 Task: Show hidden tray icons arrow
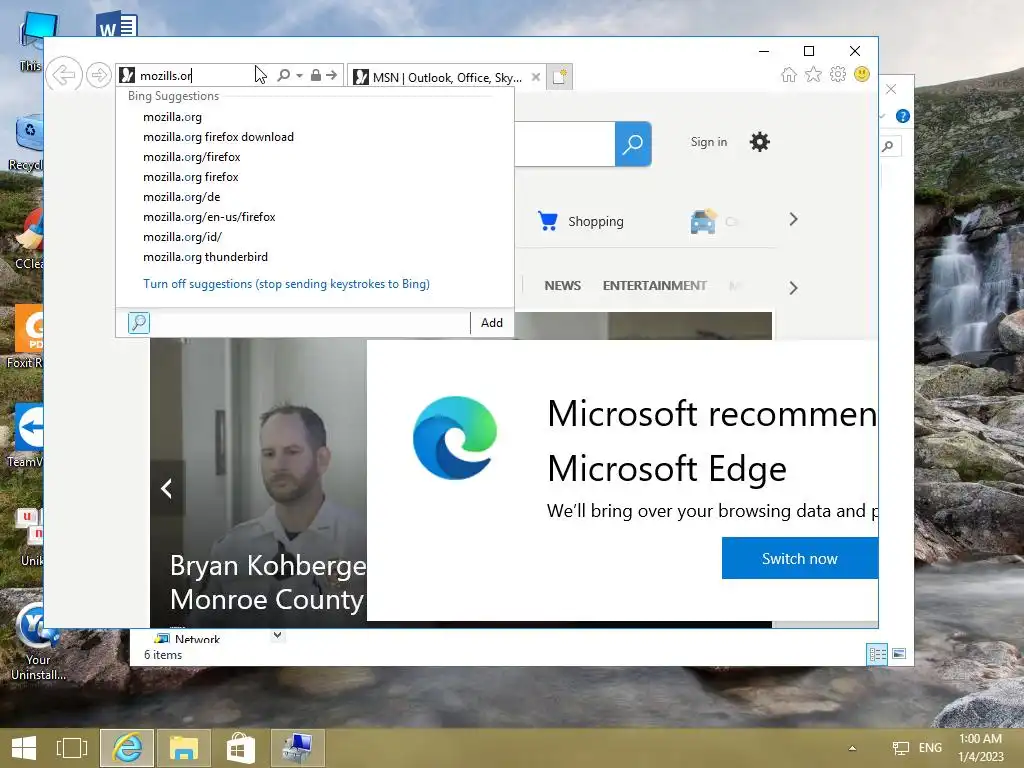[x=852, y=748]
